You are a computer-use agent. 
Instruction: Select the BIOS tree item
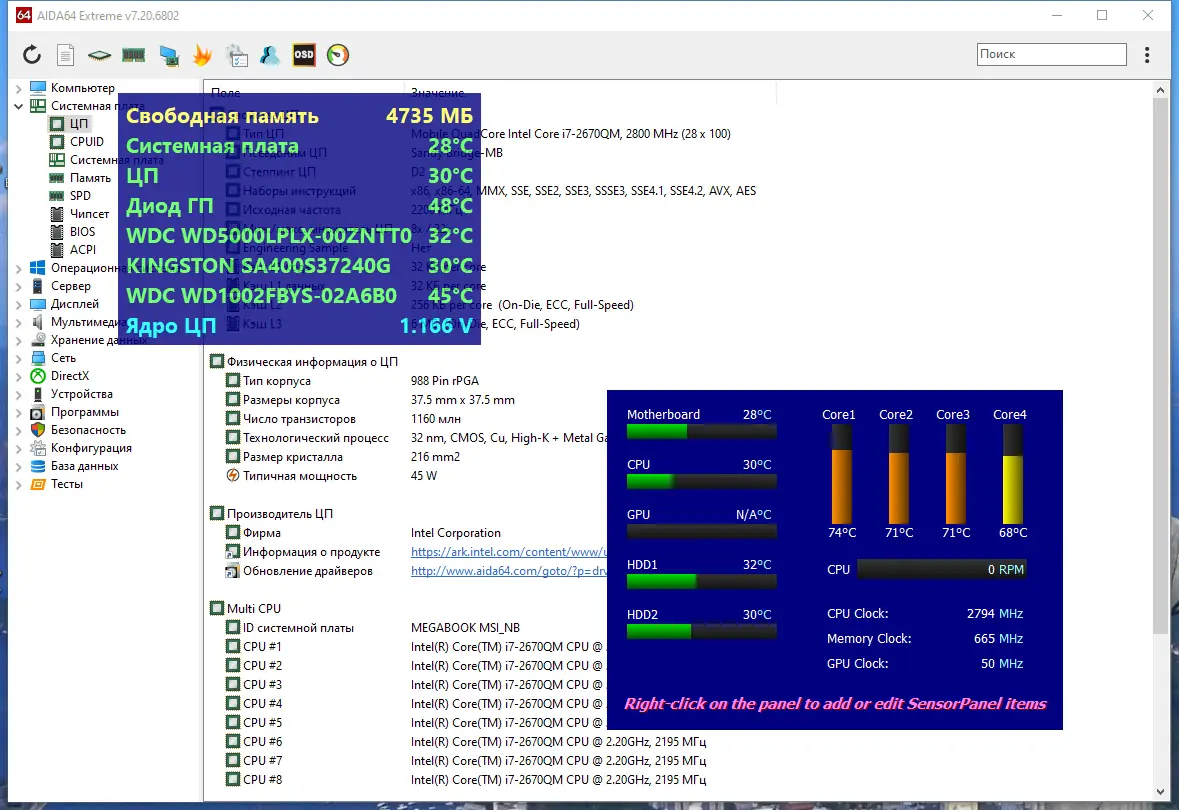83,232
